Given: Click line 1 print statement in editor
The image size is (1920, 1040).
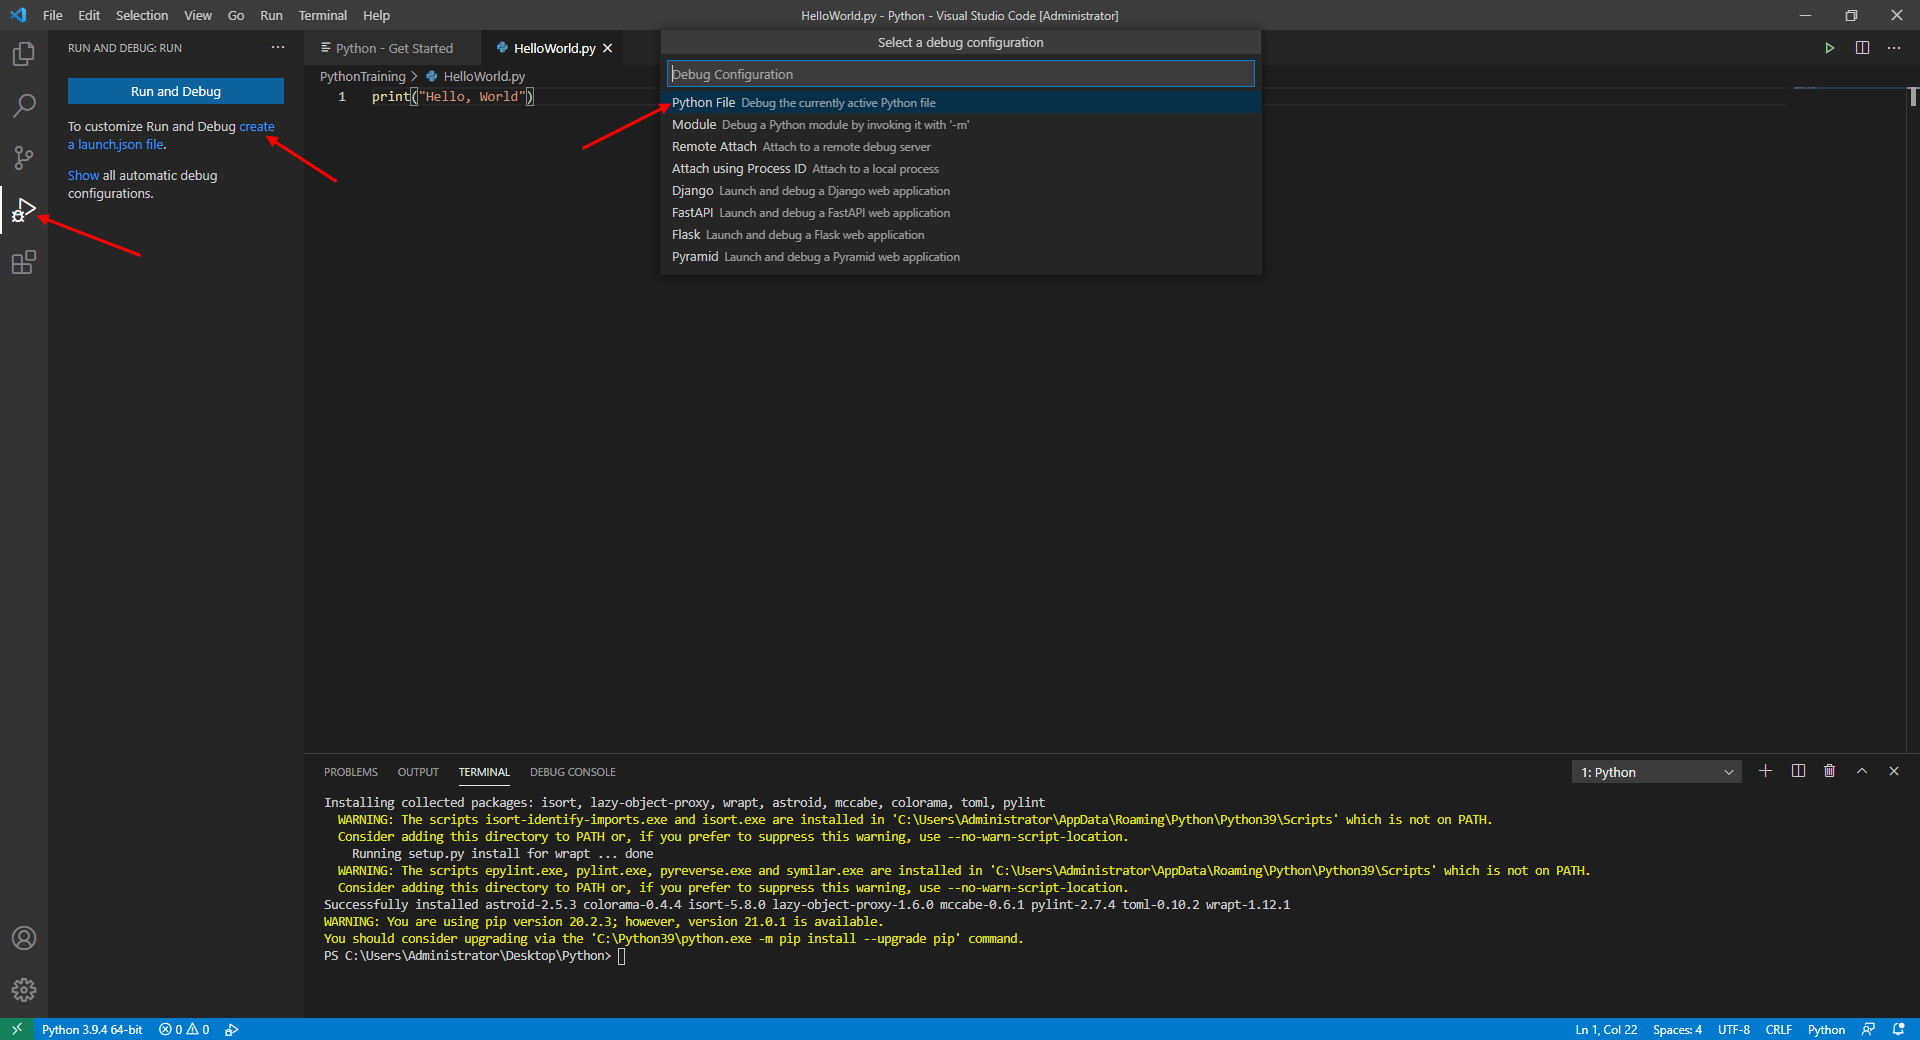Looking at the screenshot, I should 453,97.
